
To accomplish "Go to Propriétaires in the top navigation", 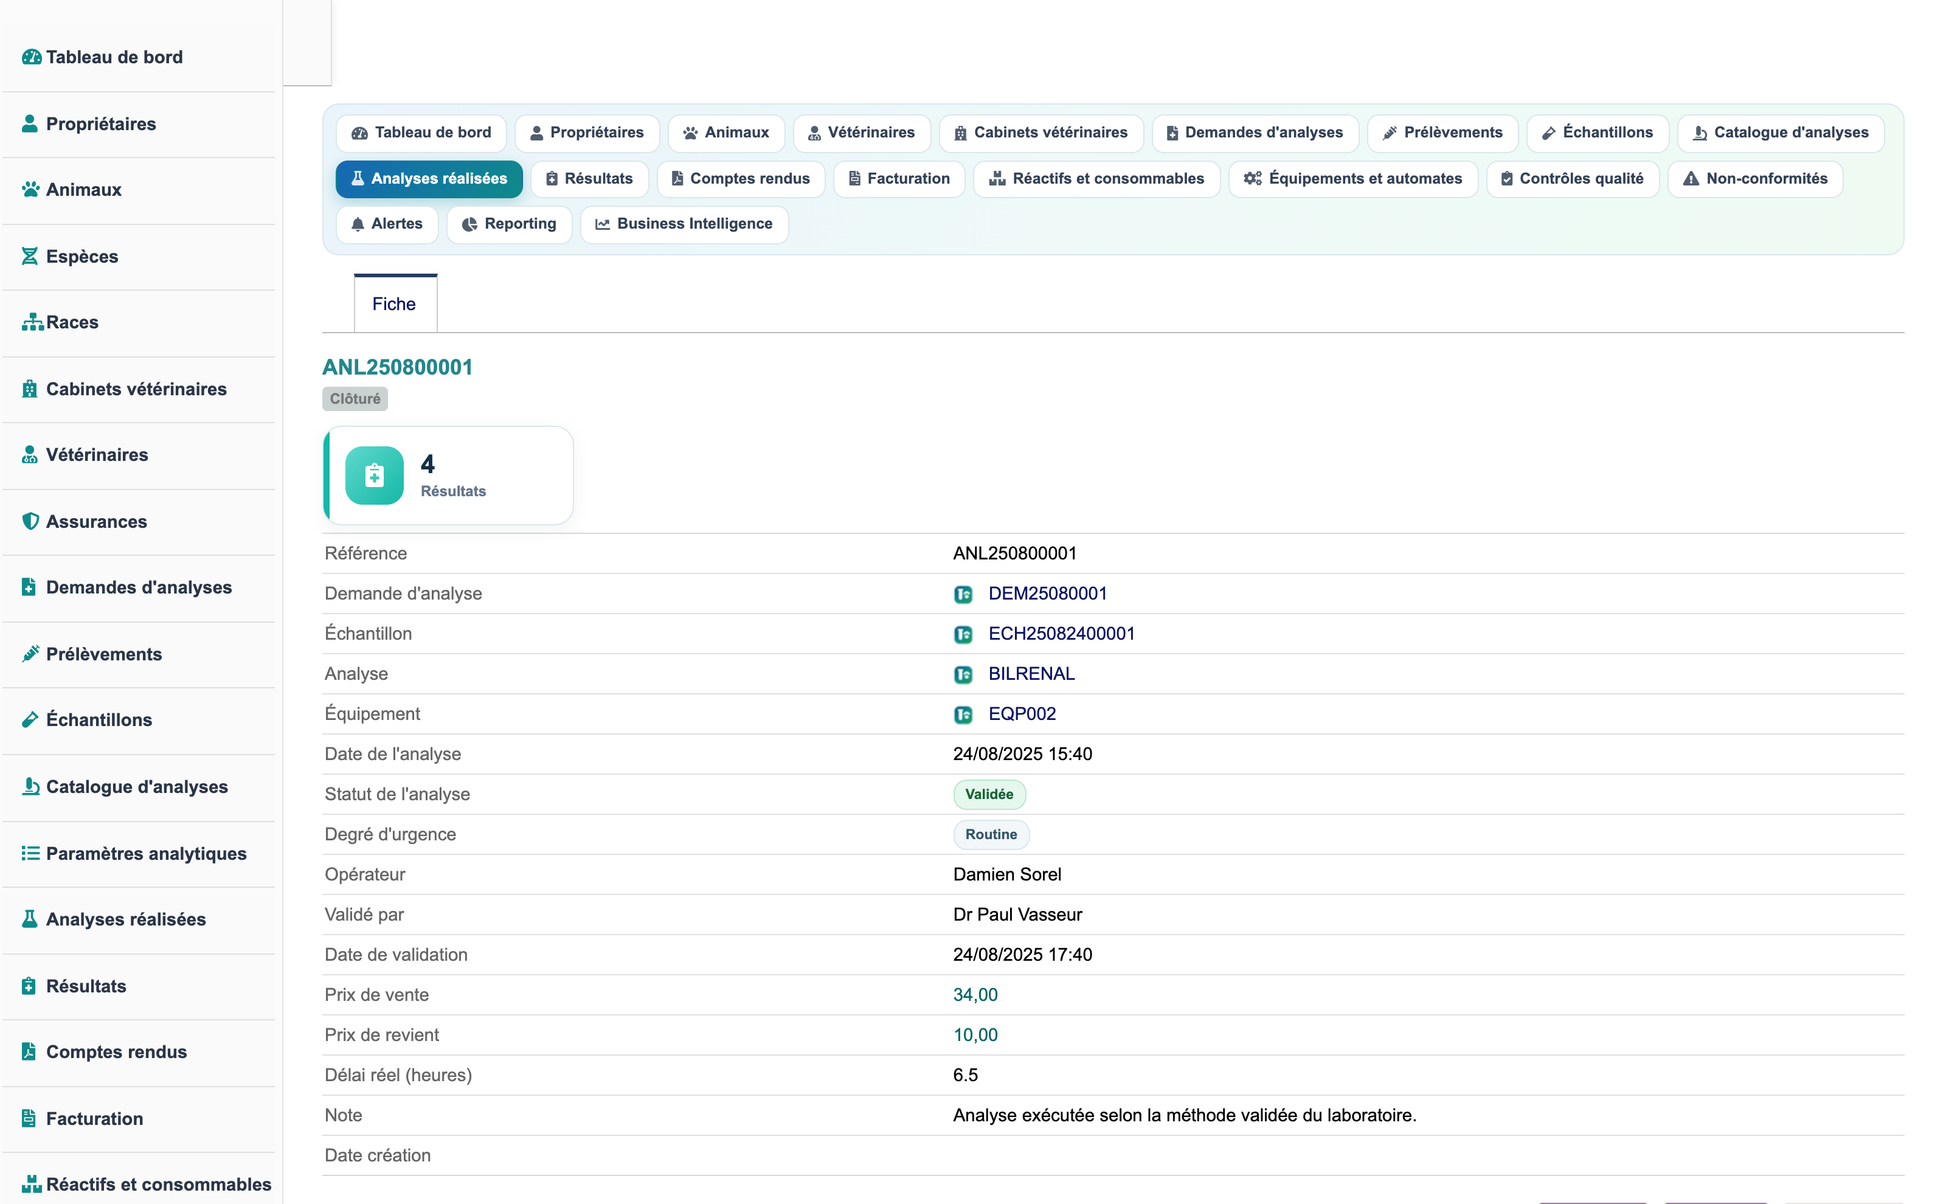I will pos(587,133).
